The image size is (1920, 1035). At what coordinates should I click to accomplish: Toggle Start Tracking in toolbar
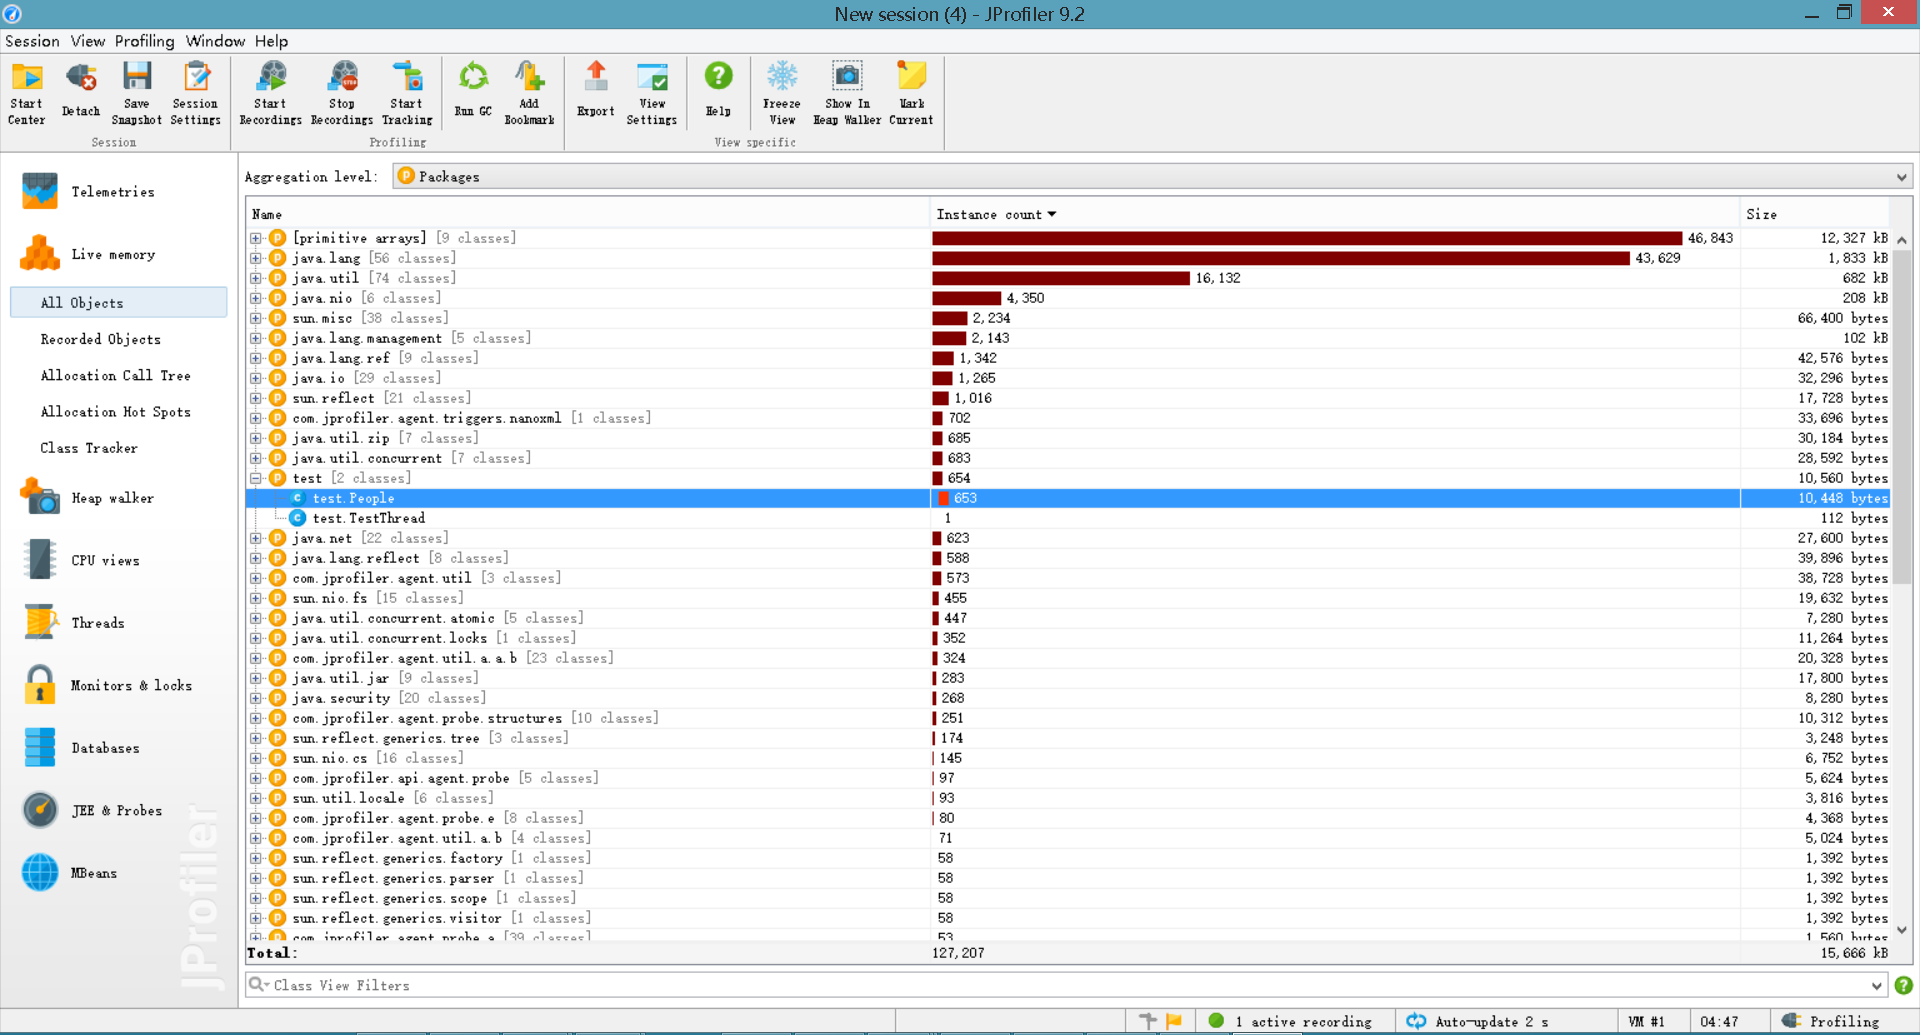coord(407,93)
